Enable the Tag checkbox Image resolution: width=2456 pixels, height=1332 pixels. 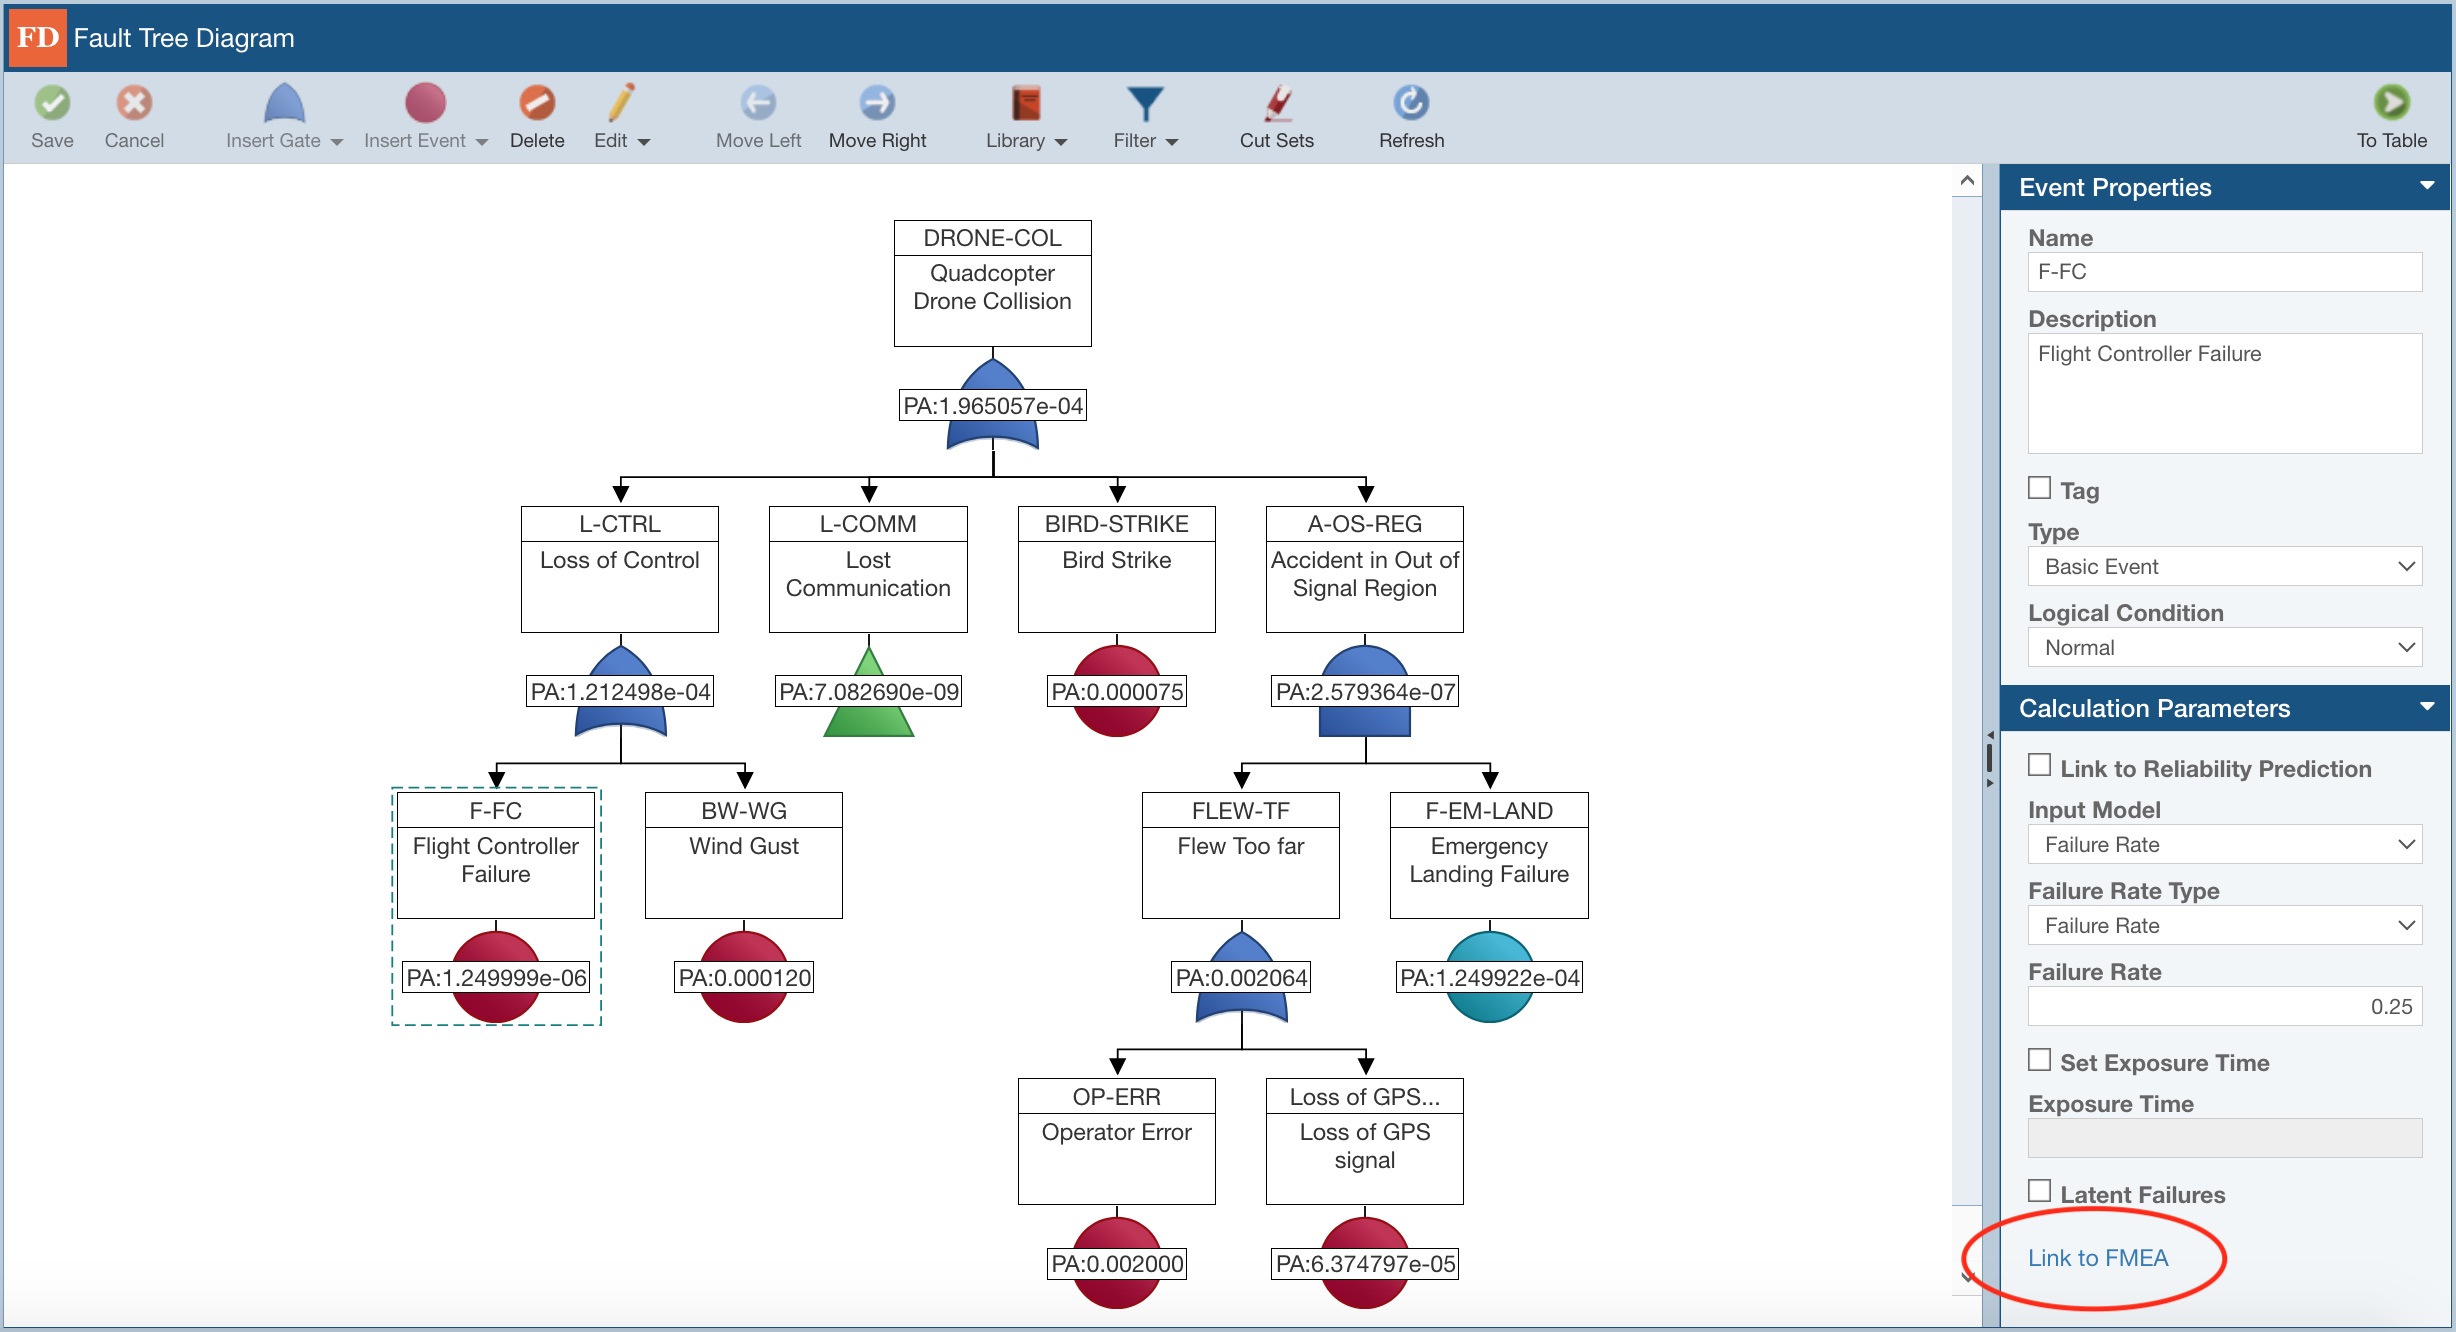coord(2040,486)
